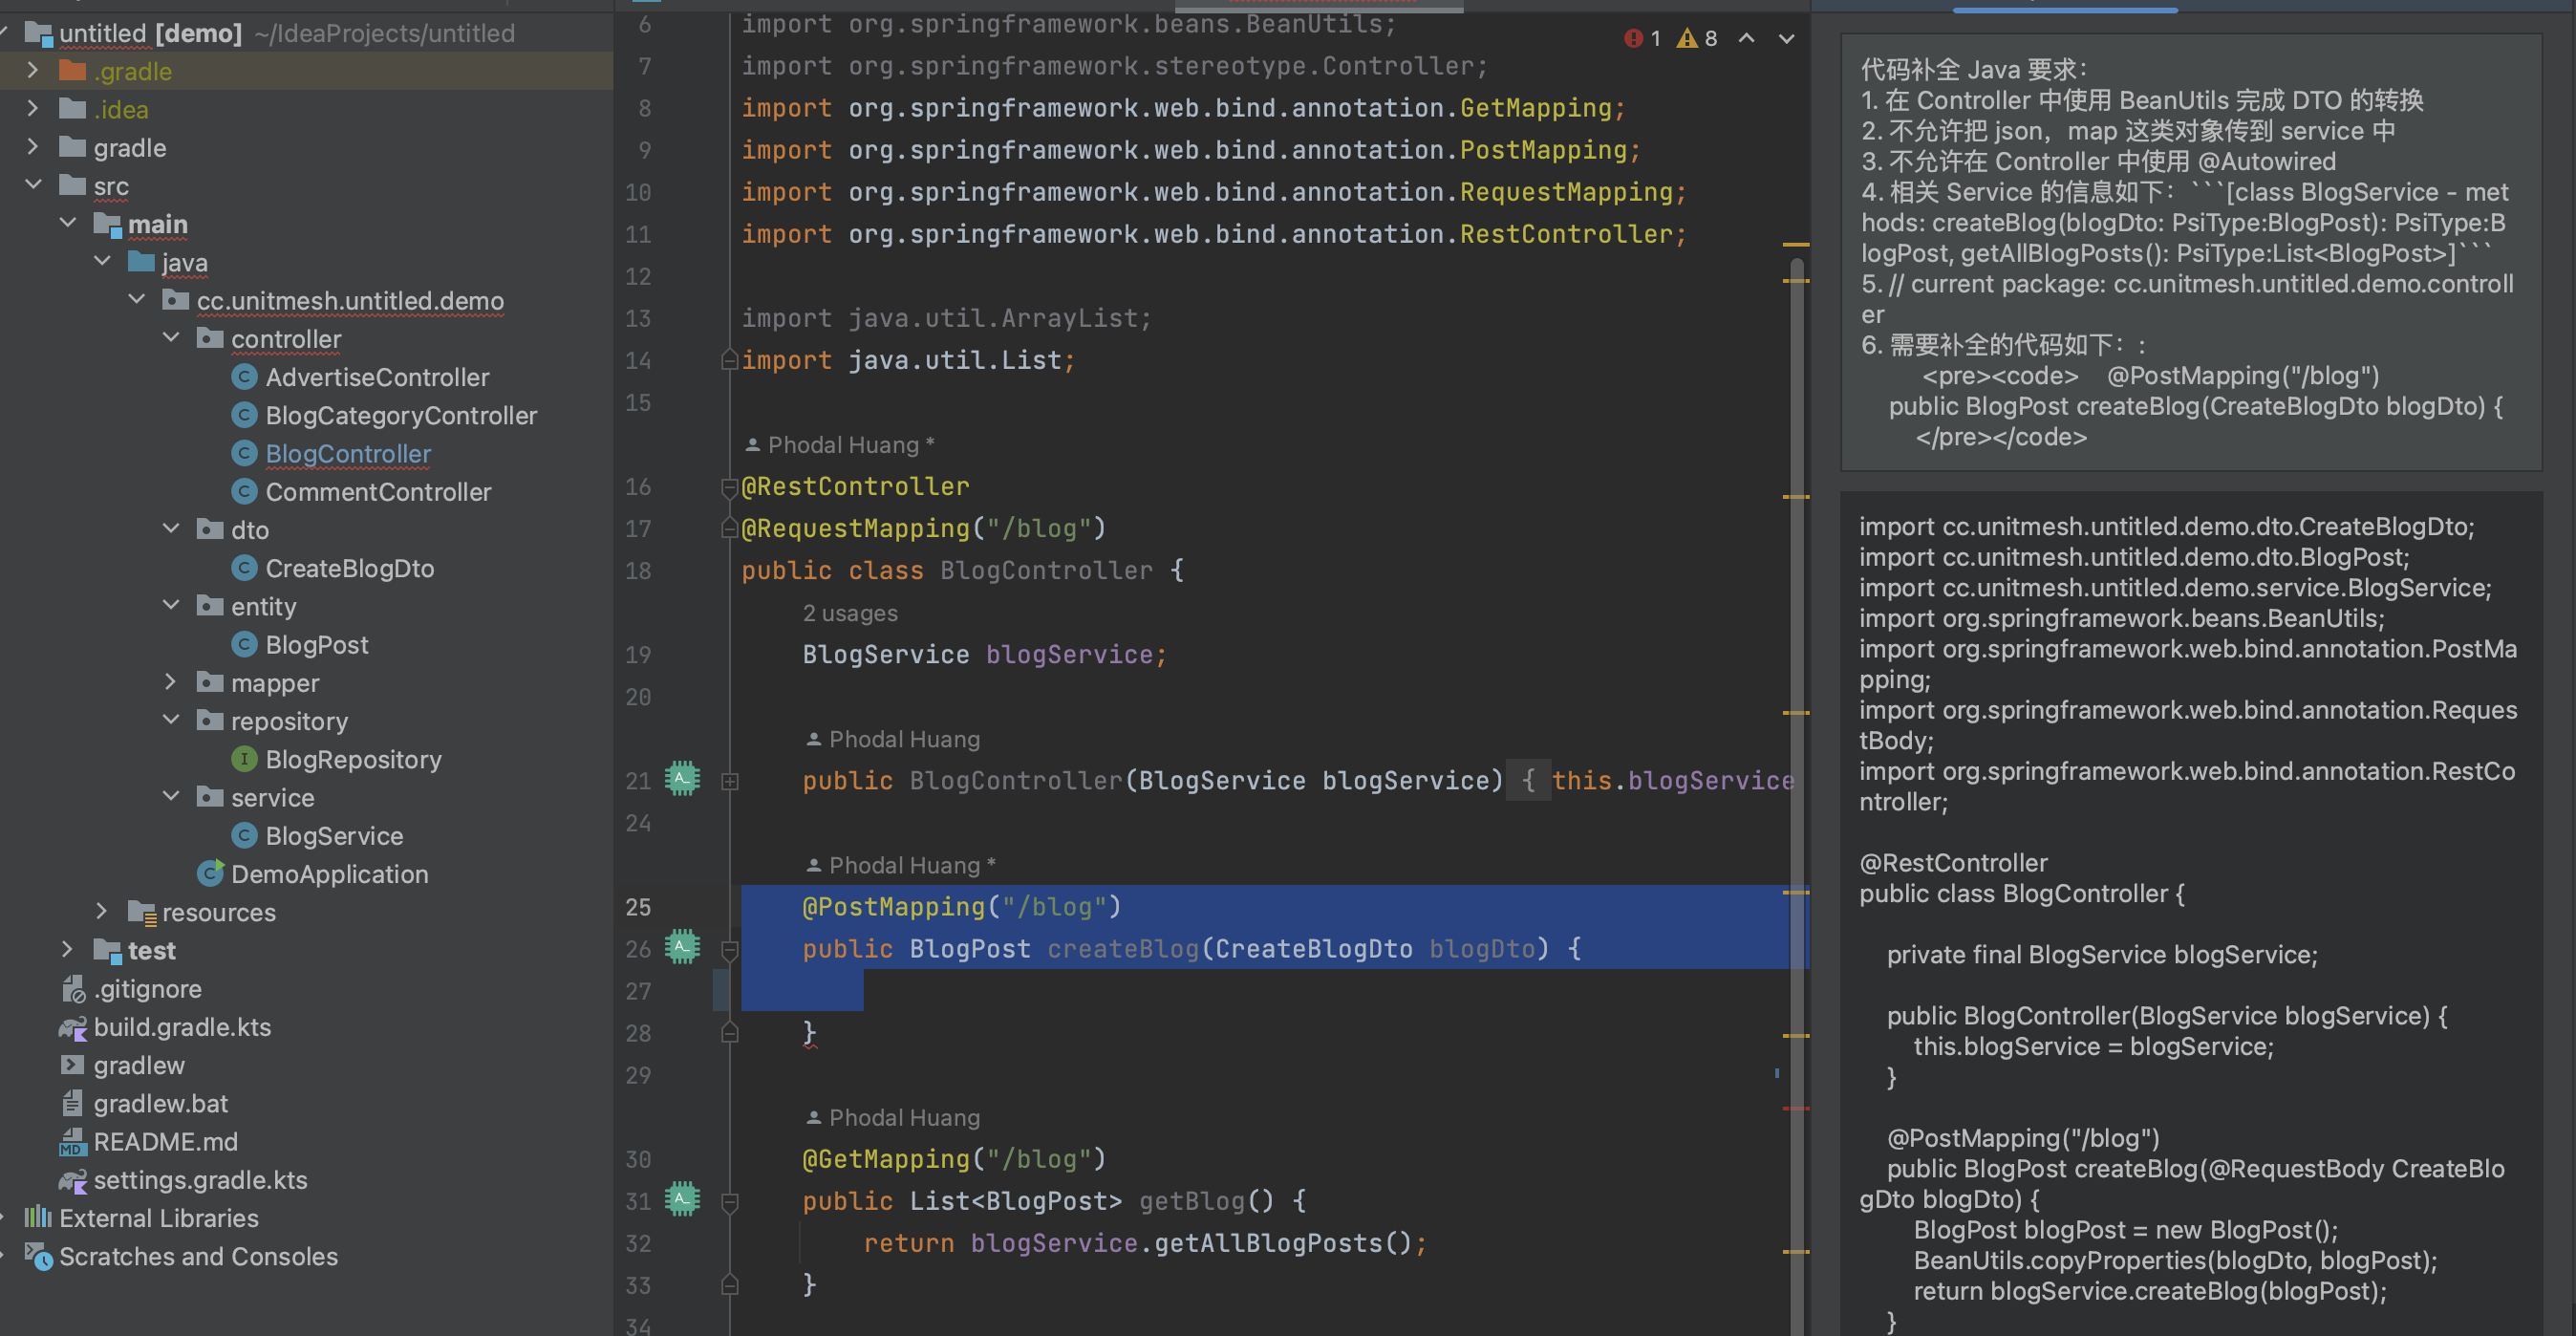Collapse the service package

(x=171, y=797)
